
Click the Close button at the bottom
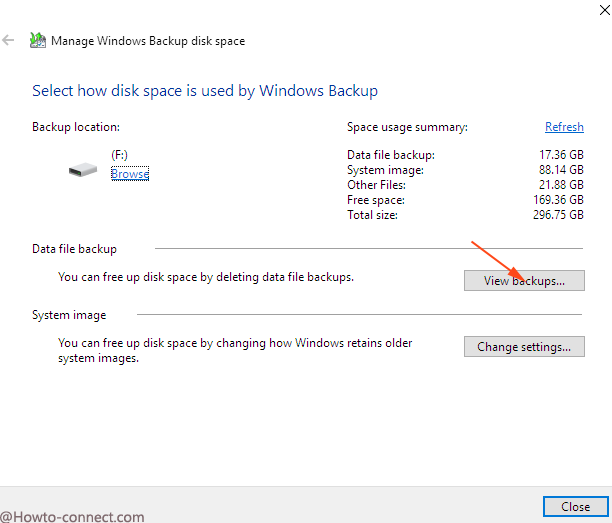(x=575, y=507)
